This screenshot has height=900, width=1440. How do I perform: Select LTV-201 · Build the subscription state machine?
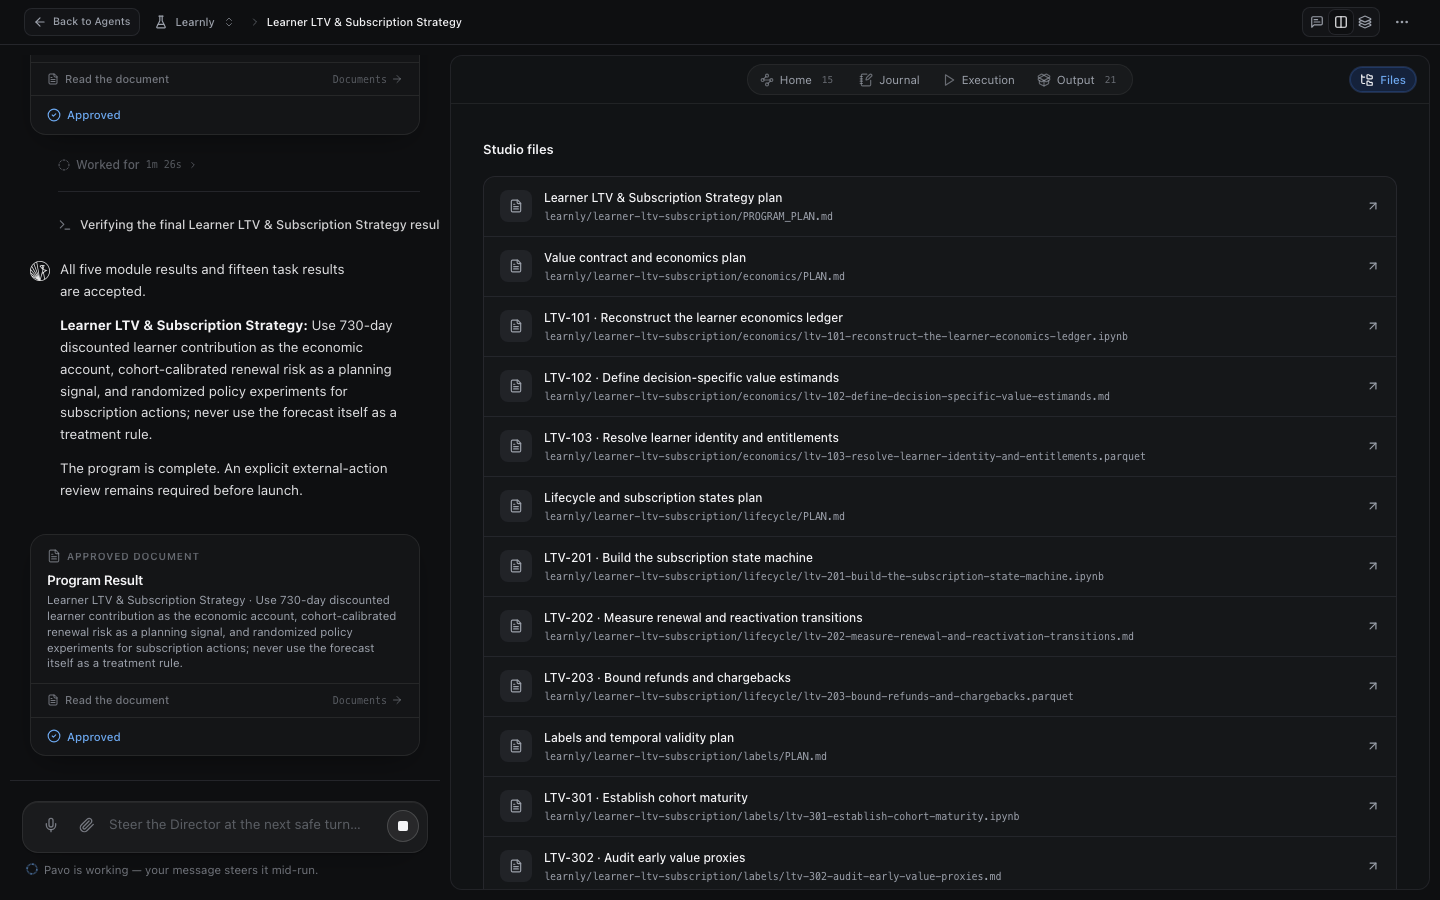tap(940, 566)
